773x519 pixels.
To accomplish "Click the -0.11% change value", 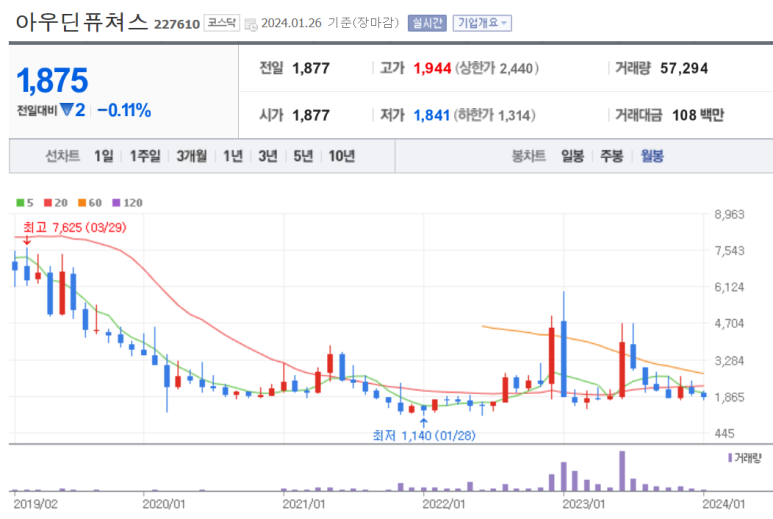I will coord(124,110).
